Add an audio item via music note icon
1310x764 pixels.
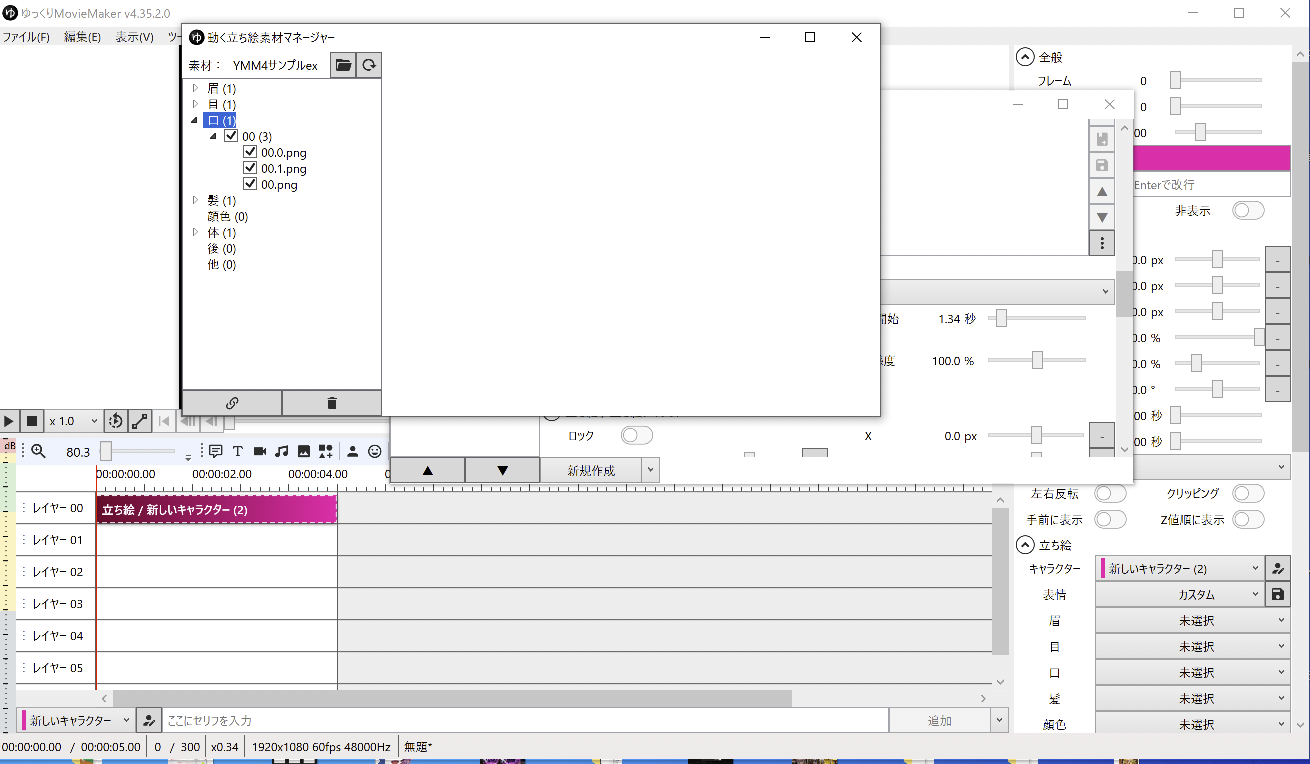point(282,451)
